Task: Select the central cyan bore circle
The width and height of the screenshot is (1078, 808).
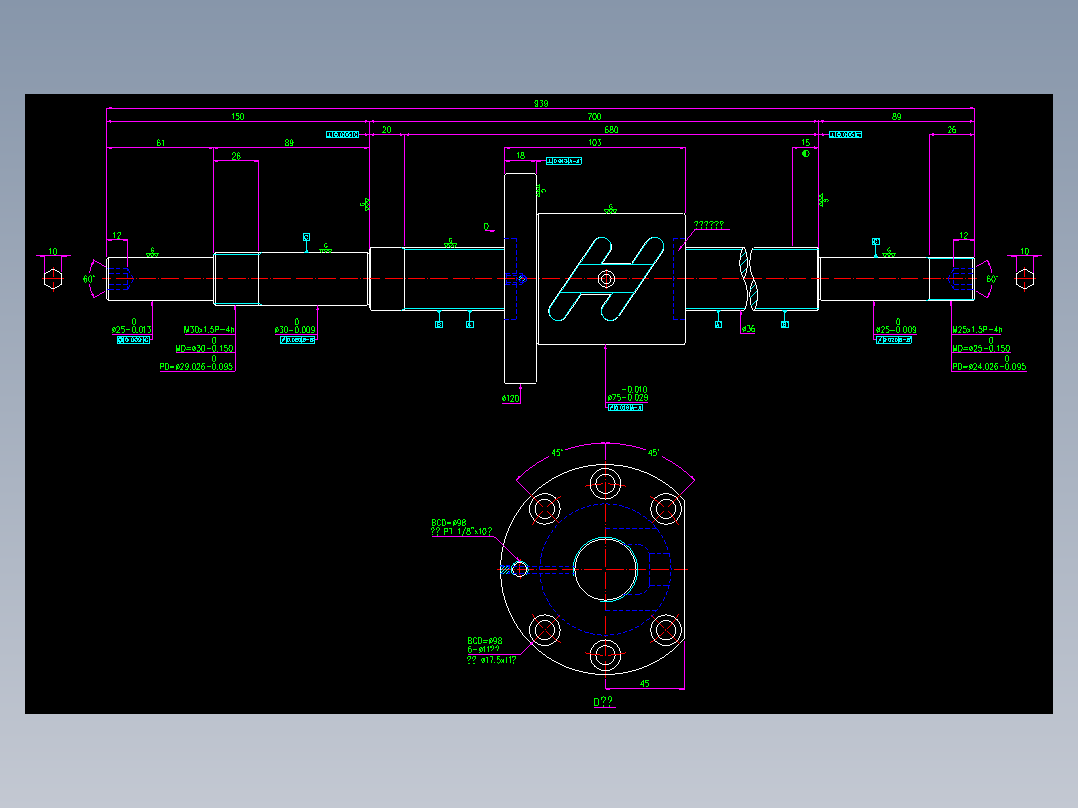Action: pos(605,569)
